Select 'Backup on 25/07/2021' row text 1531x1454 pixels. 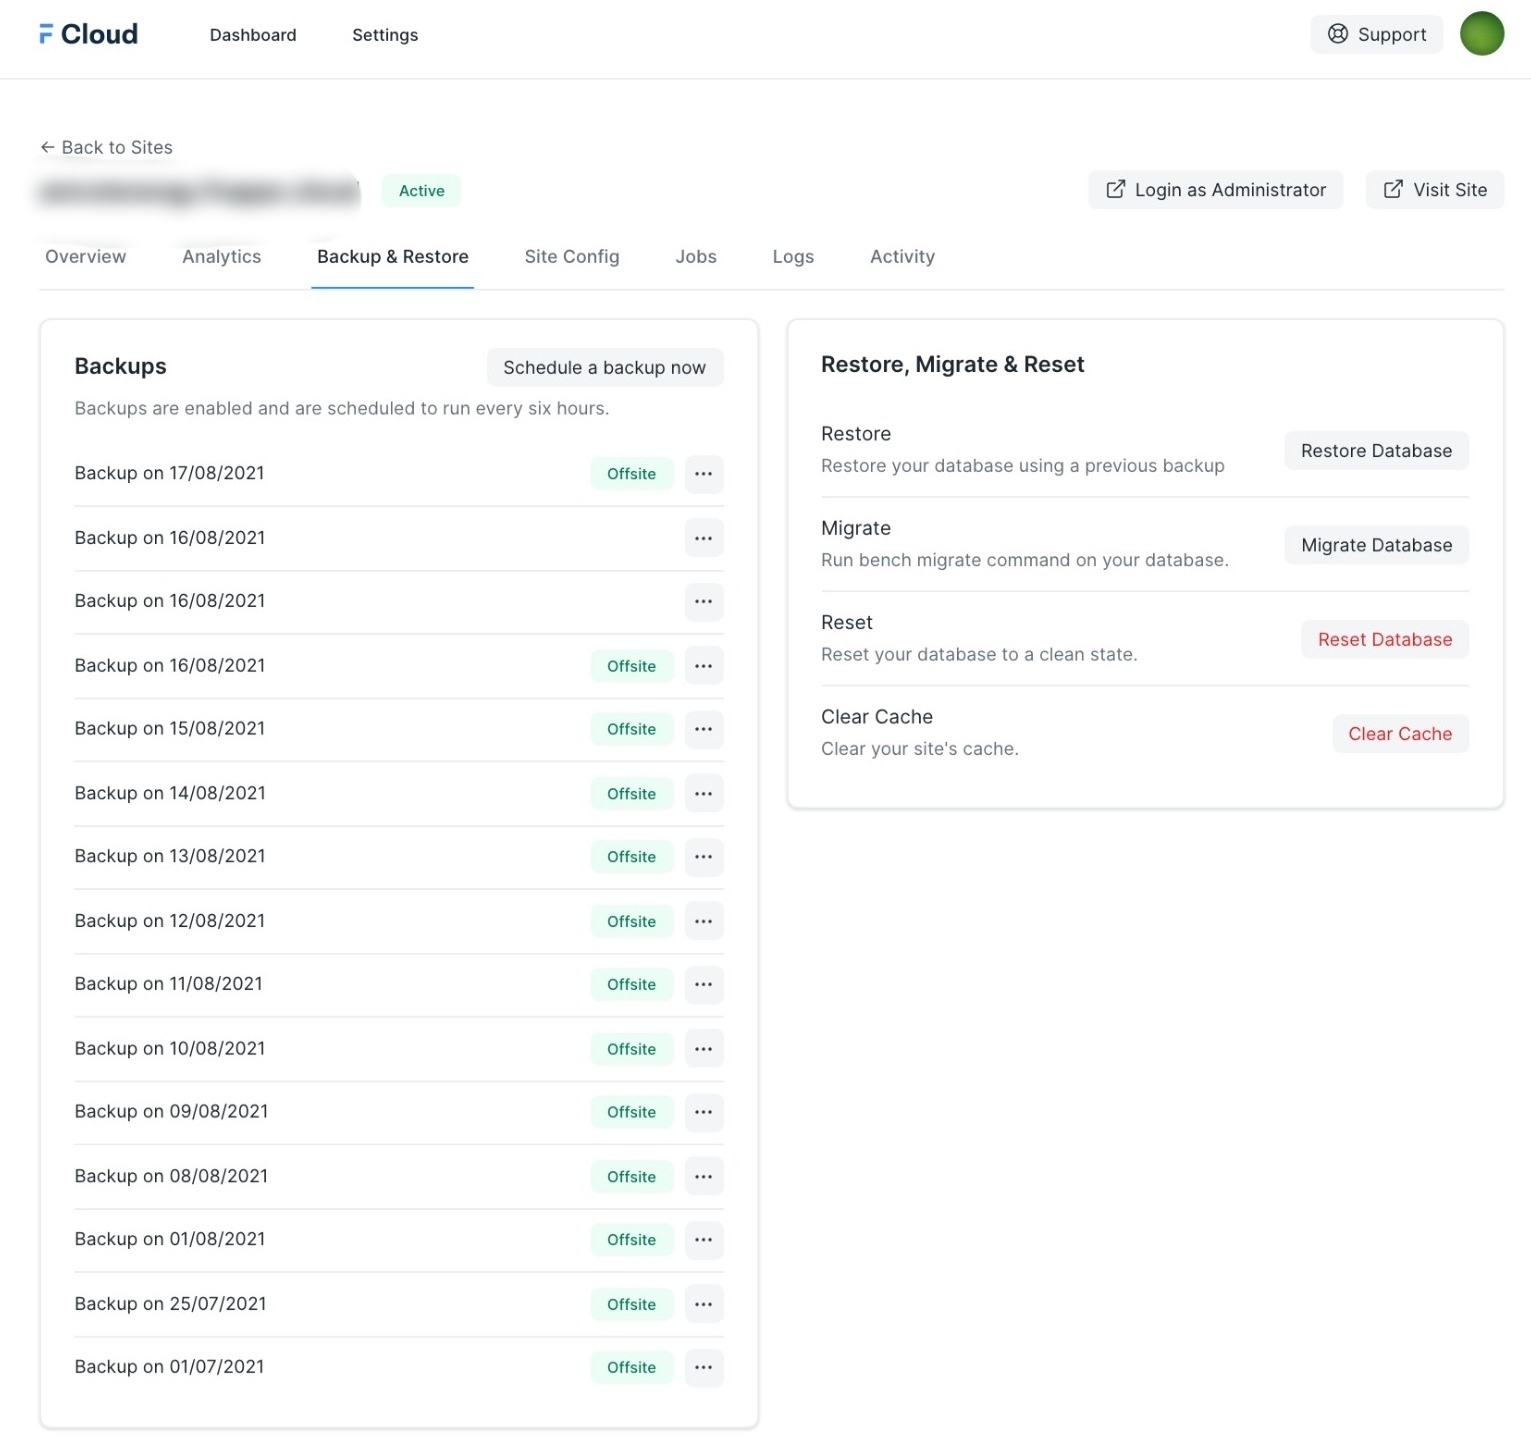click(x=171, y=1304)
